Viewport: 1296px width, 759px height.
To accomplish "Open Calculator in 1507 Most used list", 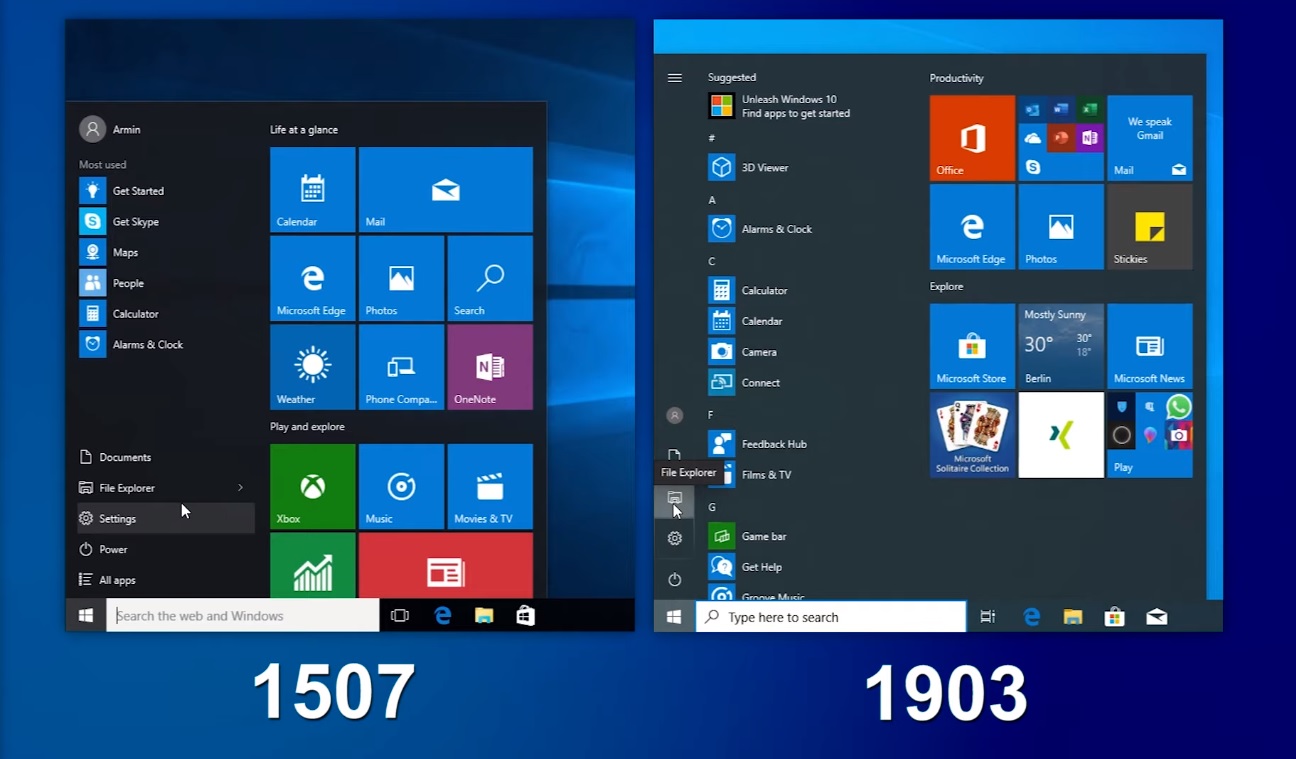I will coord(165,314).
